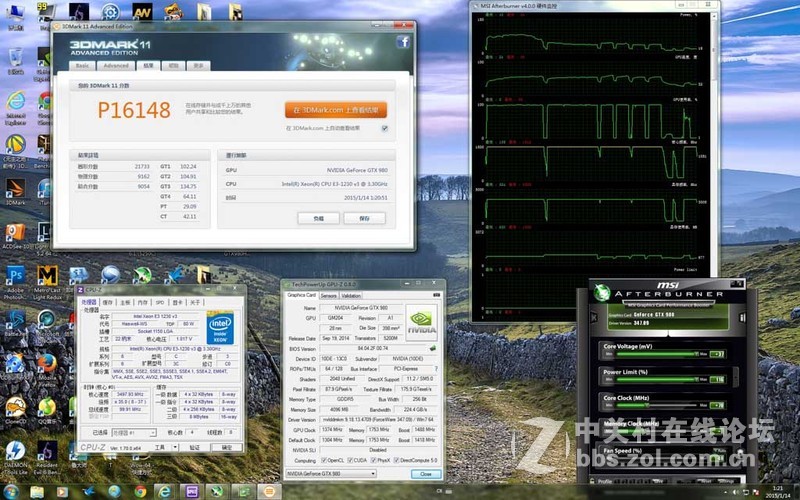The image size is (800, 500).
Task: Click the Afterburner round logo emblem
Action: 602,292
